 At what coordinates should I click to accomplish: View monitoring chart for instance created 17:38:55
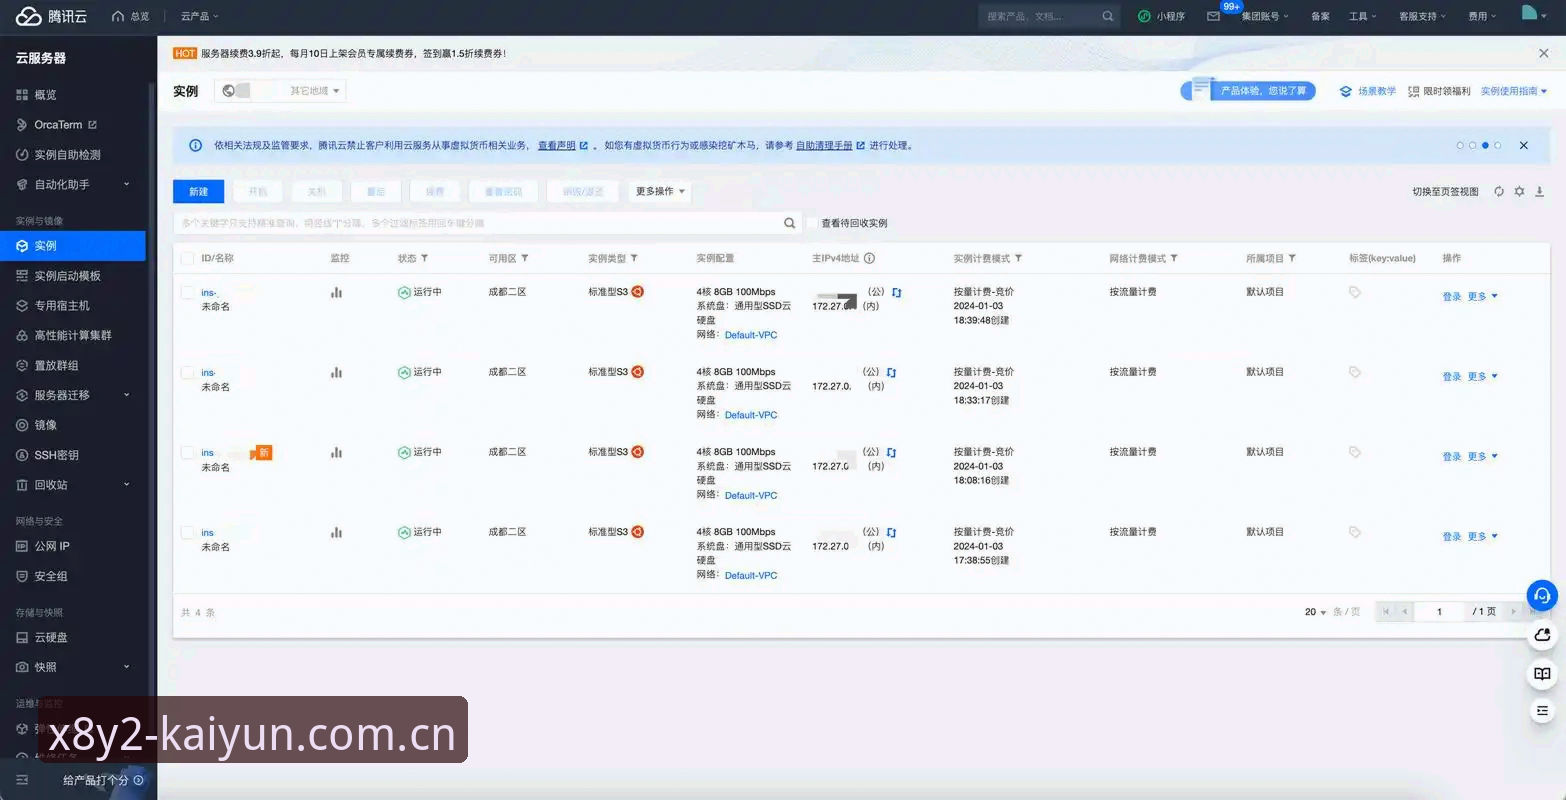pyautogui.click(x=336, y=532)
